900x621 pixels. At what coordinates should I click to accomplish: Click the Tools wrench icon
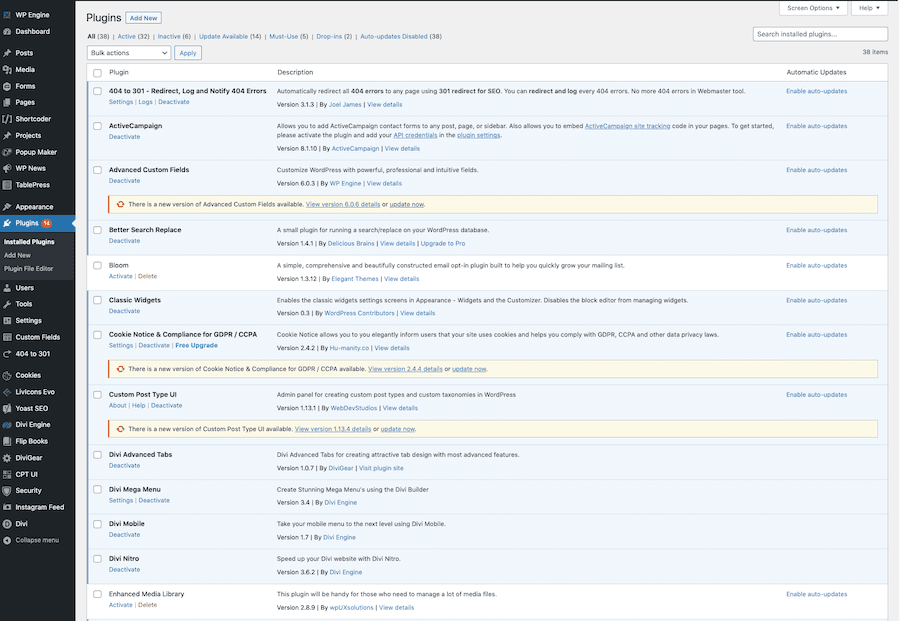[7, 304]
